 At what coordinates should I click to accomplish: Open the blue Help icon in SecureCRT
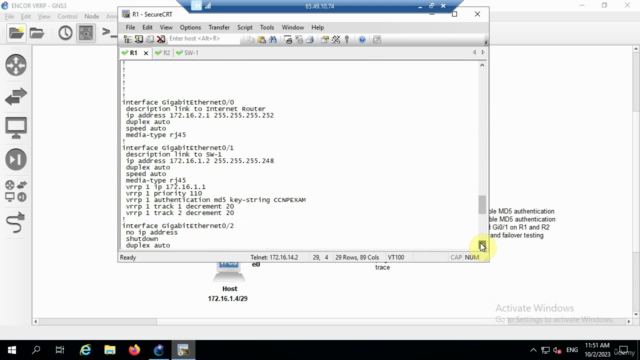(362, 39)
